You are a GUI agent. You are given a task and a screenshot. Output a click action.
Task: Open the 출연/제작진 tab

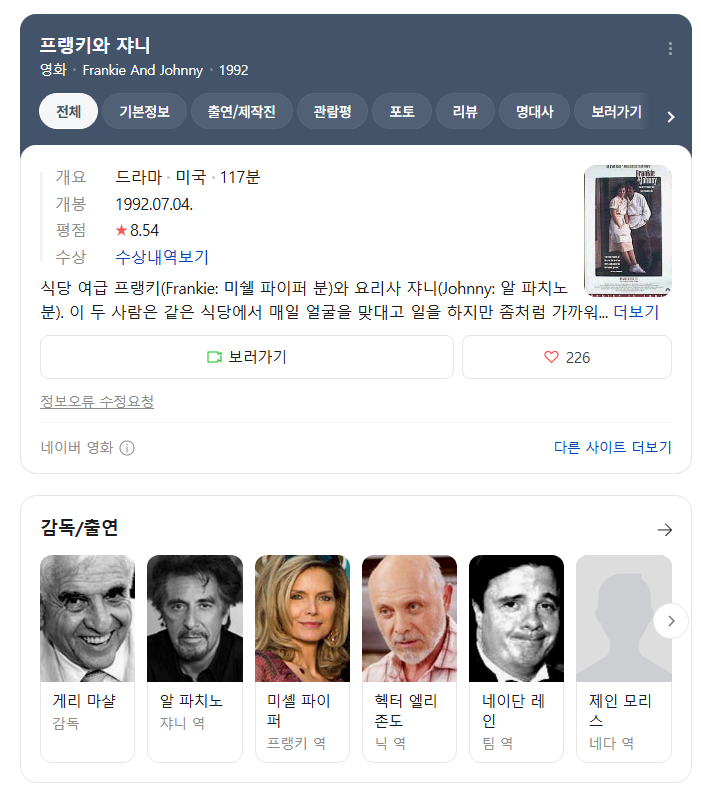(x=241, y=111)
